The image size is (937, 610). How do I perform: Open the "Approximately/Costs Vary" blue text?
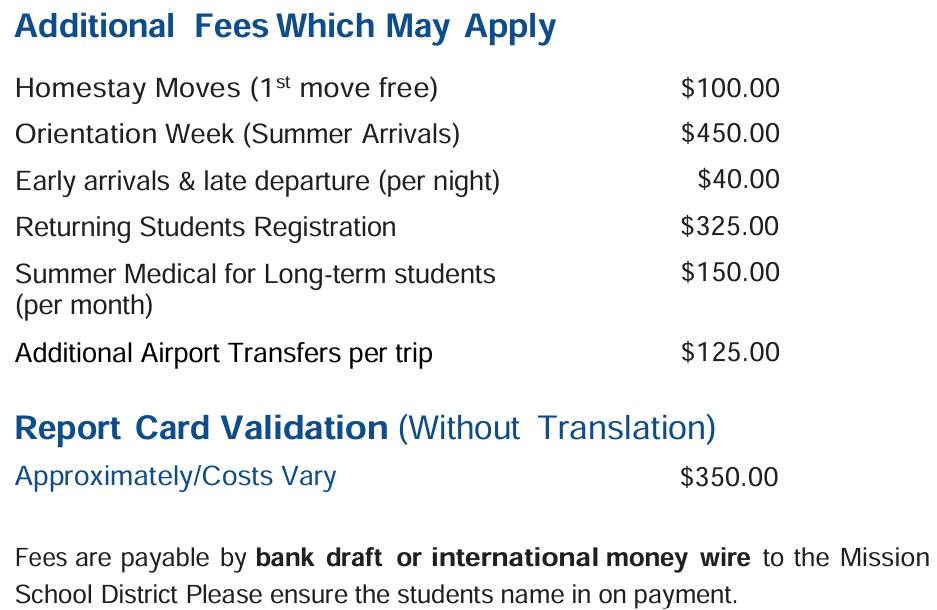click(175, 476)
